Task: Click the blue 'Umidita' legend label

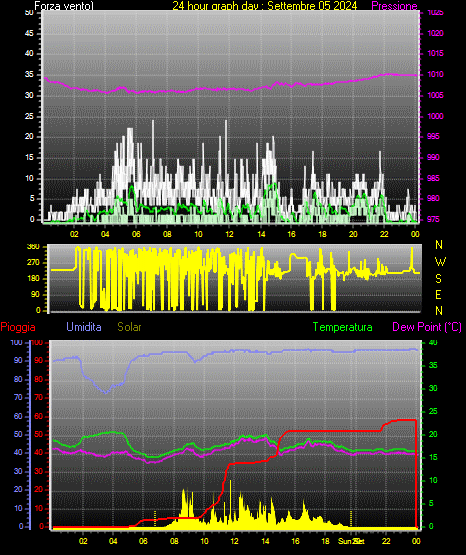Action: point(84,327)
